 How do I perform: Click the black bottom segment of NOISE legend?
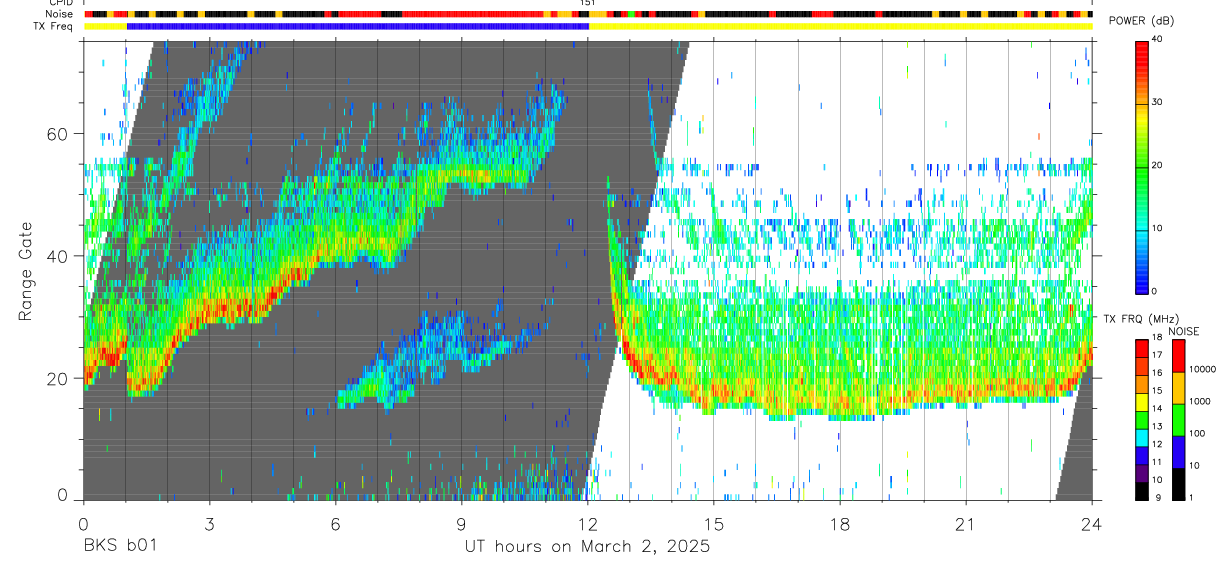(x=1179, y=484)
